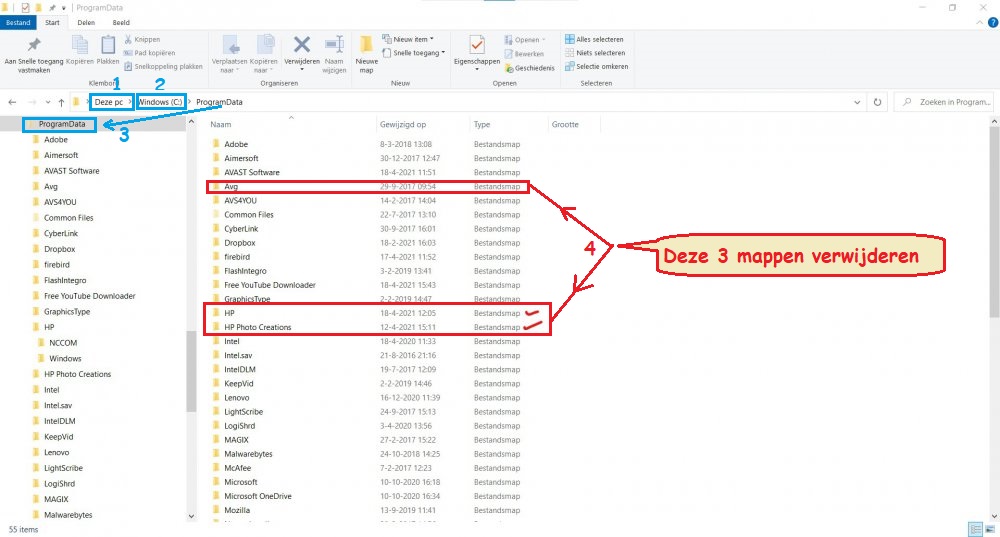Expand the Snelle toegang dropdown in the ribbon
This screenshot has height=537, width=1000.
coord(417,53)
